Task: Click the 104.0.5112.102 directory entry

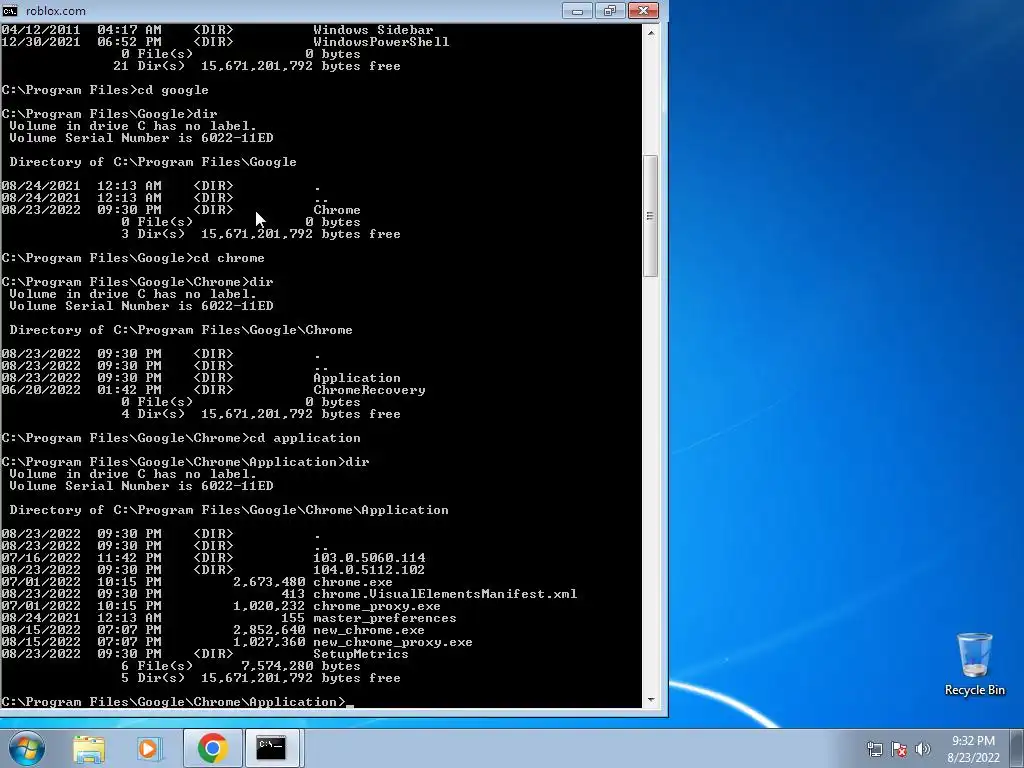Action: 369,570
